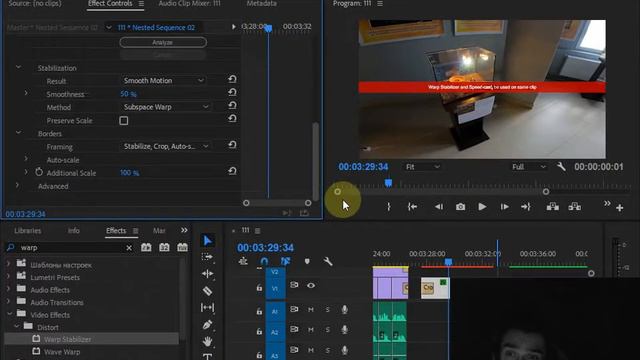Click the Analyze button

click(163, 42)
